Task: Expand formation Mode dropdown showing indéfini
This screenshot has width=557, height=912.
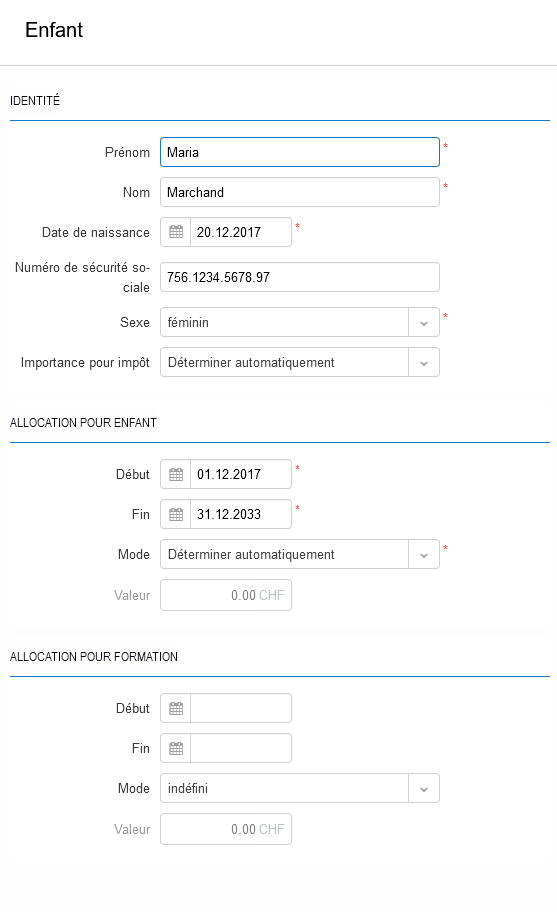Action: coord(424,788)
